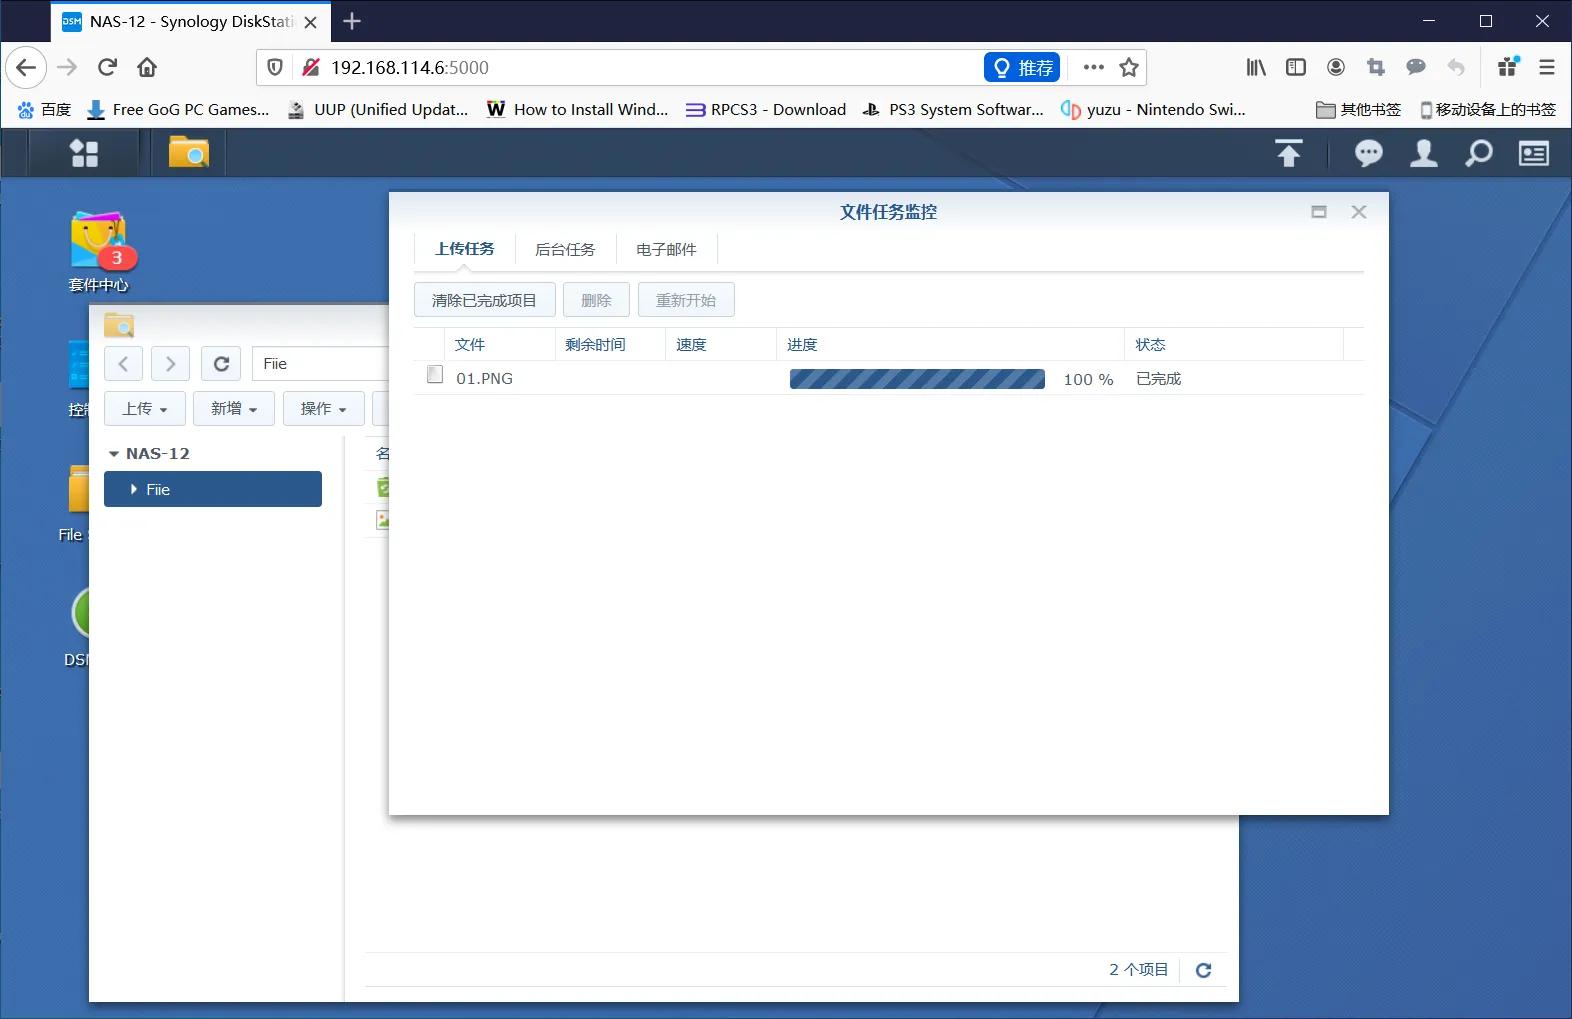Open page actions three-dot menu

(x=1094, y=67)
